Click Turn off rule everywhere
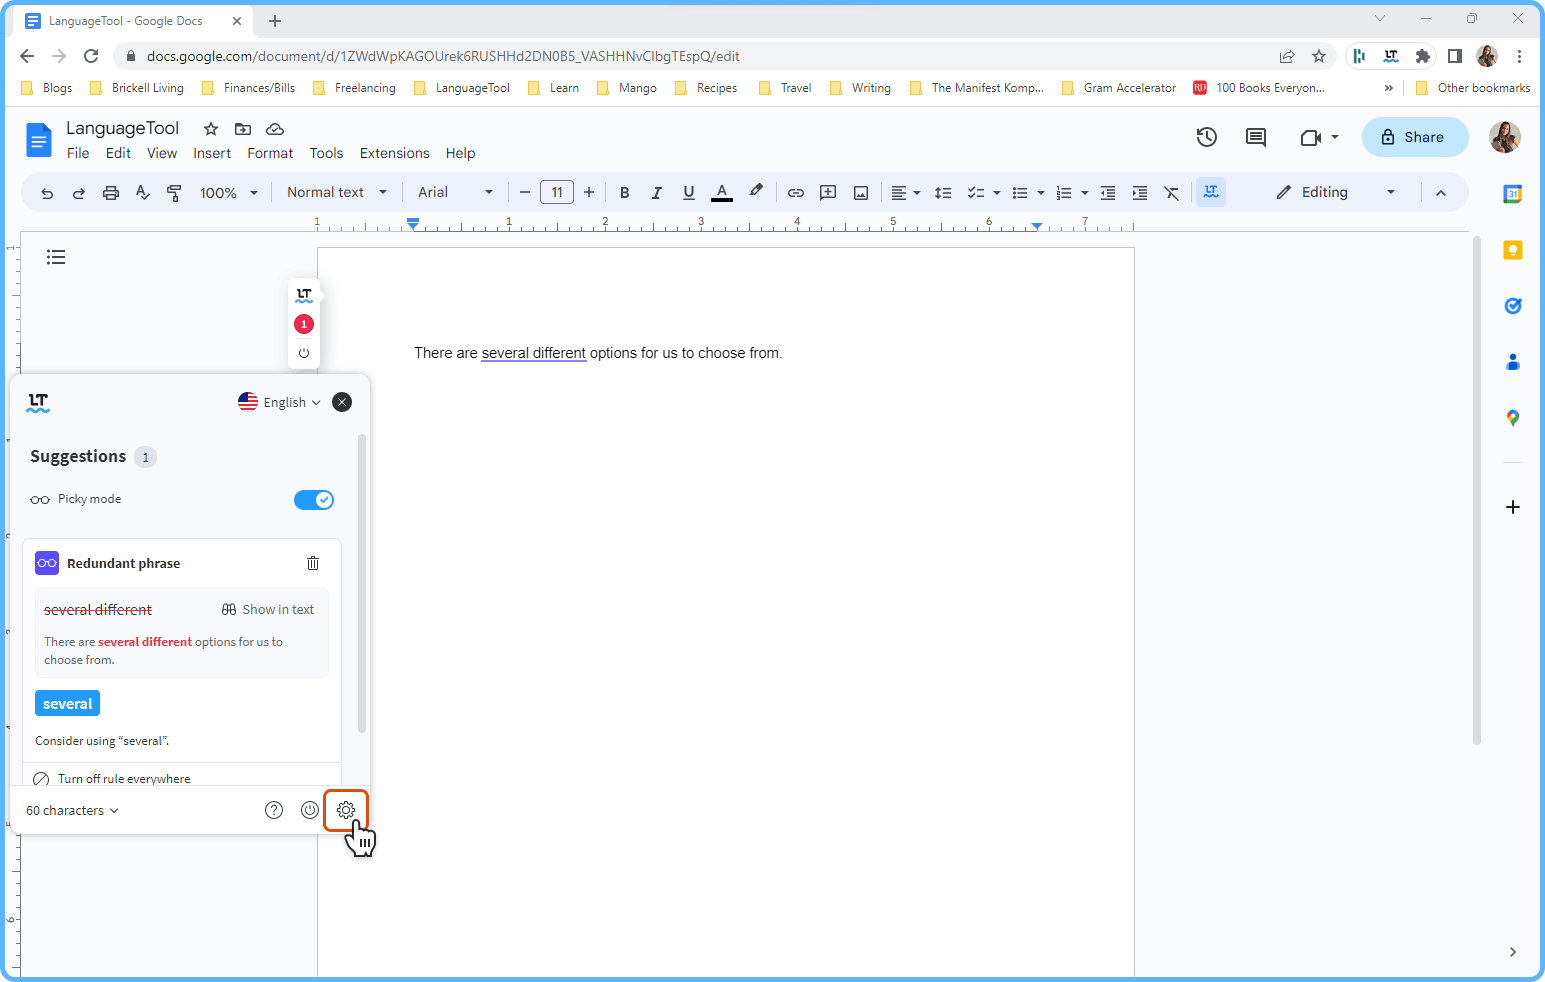 pyautogui.click(x=112, y=778)
